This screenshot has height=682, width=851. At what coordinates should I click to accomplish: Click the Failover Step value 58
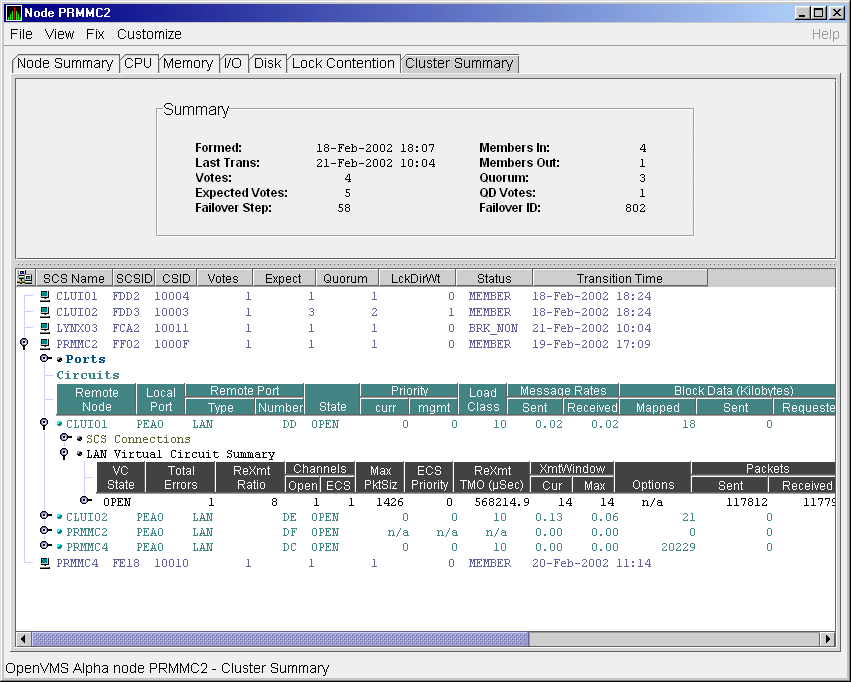point(344,208)
